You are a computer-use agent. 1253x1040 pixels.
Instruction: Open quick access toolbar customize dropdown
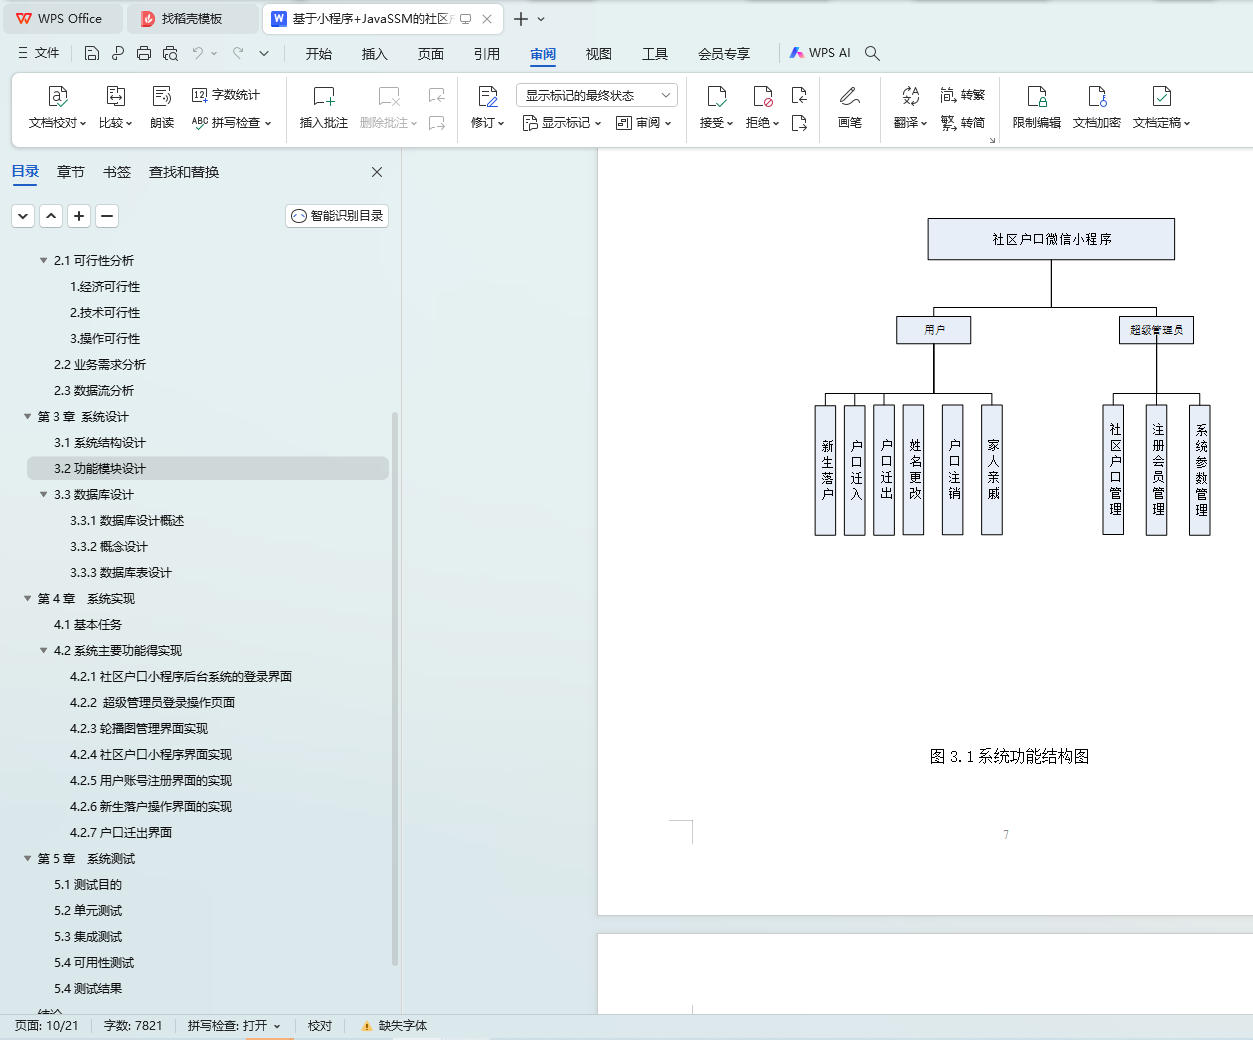point(264,53)
